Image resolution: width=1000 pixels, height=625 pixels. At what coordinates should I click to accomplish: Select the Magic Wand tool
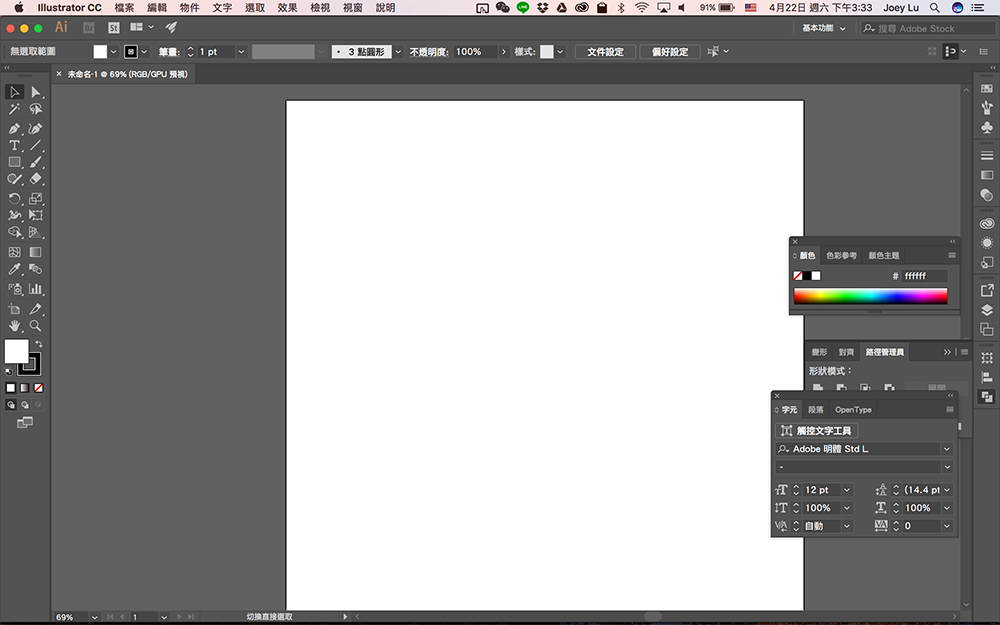(x=15, y=110)
